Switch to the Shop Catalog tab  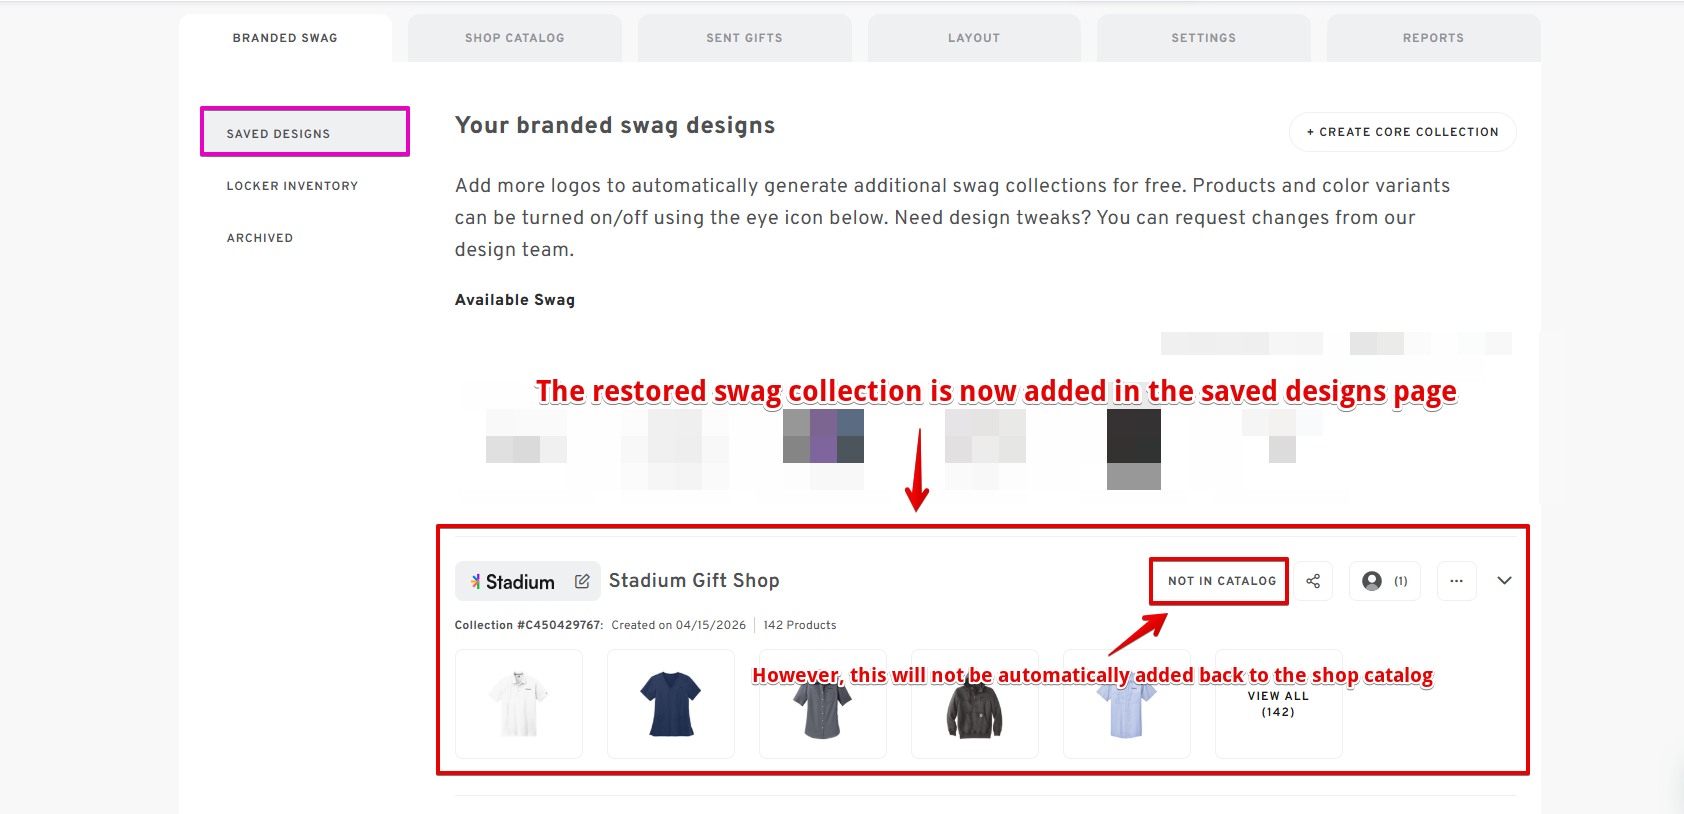point(514,38)
